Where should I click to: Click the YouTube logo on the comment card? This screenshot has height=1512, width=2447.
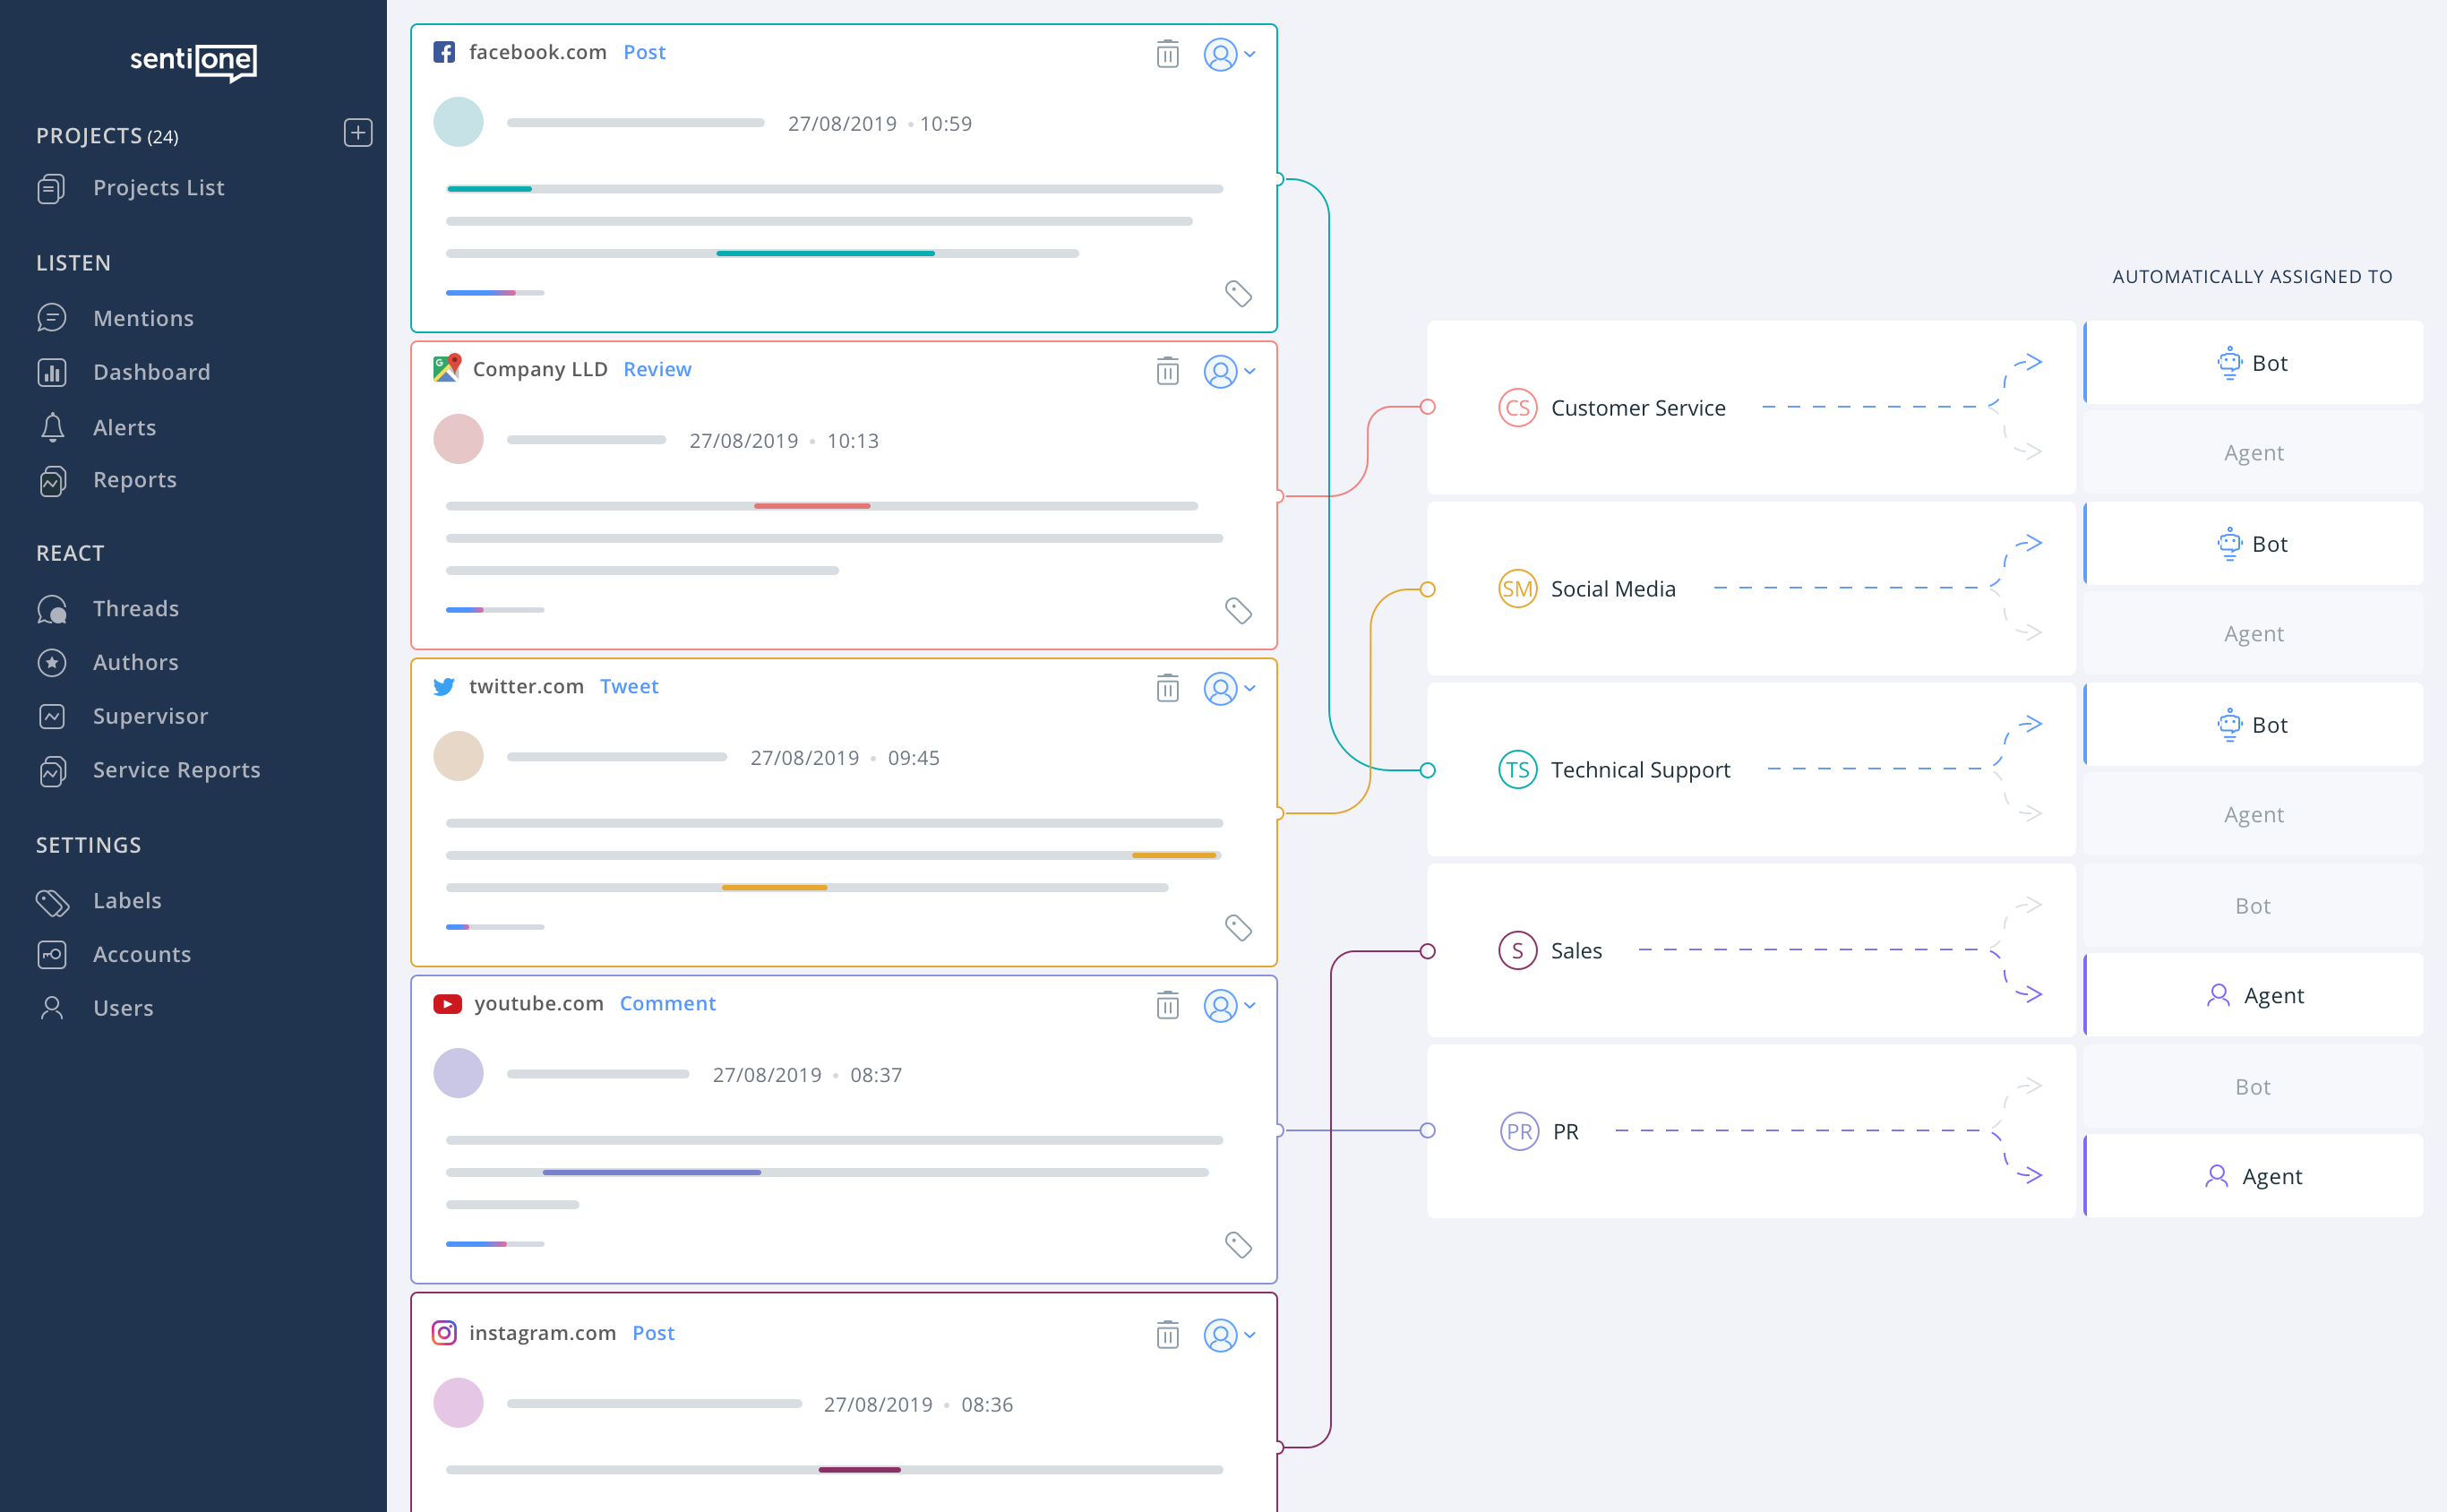[x=447, y=1003]
